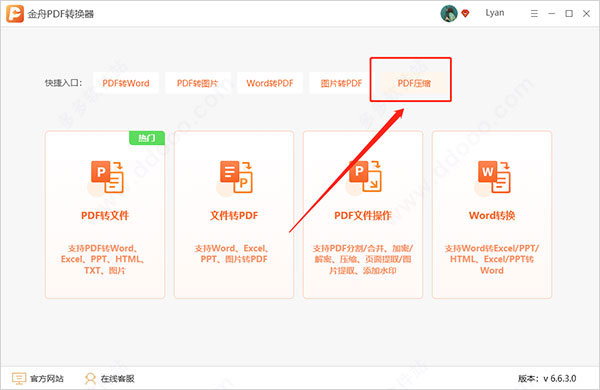
Task: Click the 在线客服 person icon
Action: [x=90, y=379]
